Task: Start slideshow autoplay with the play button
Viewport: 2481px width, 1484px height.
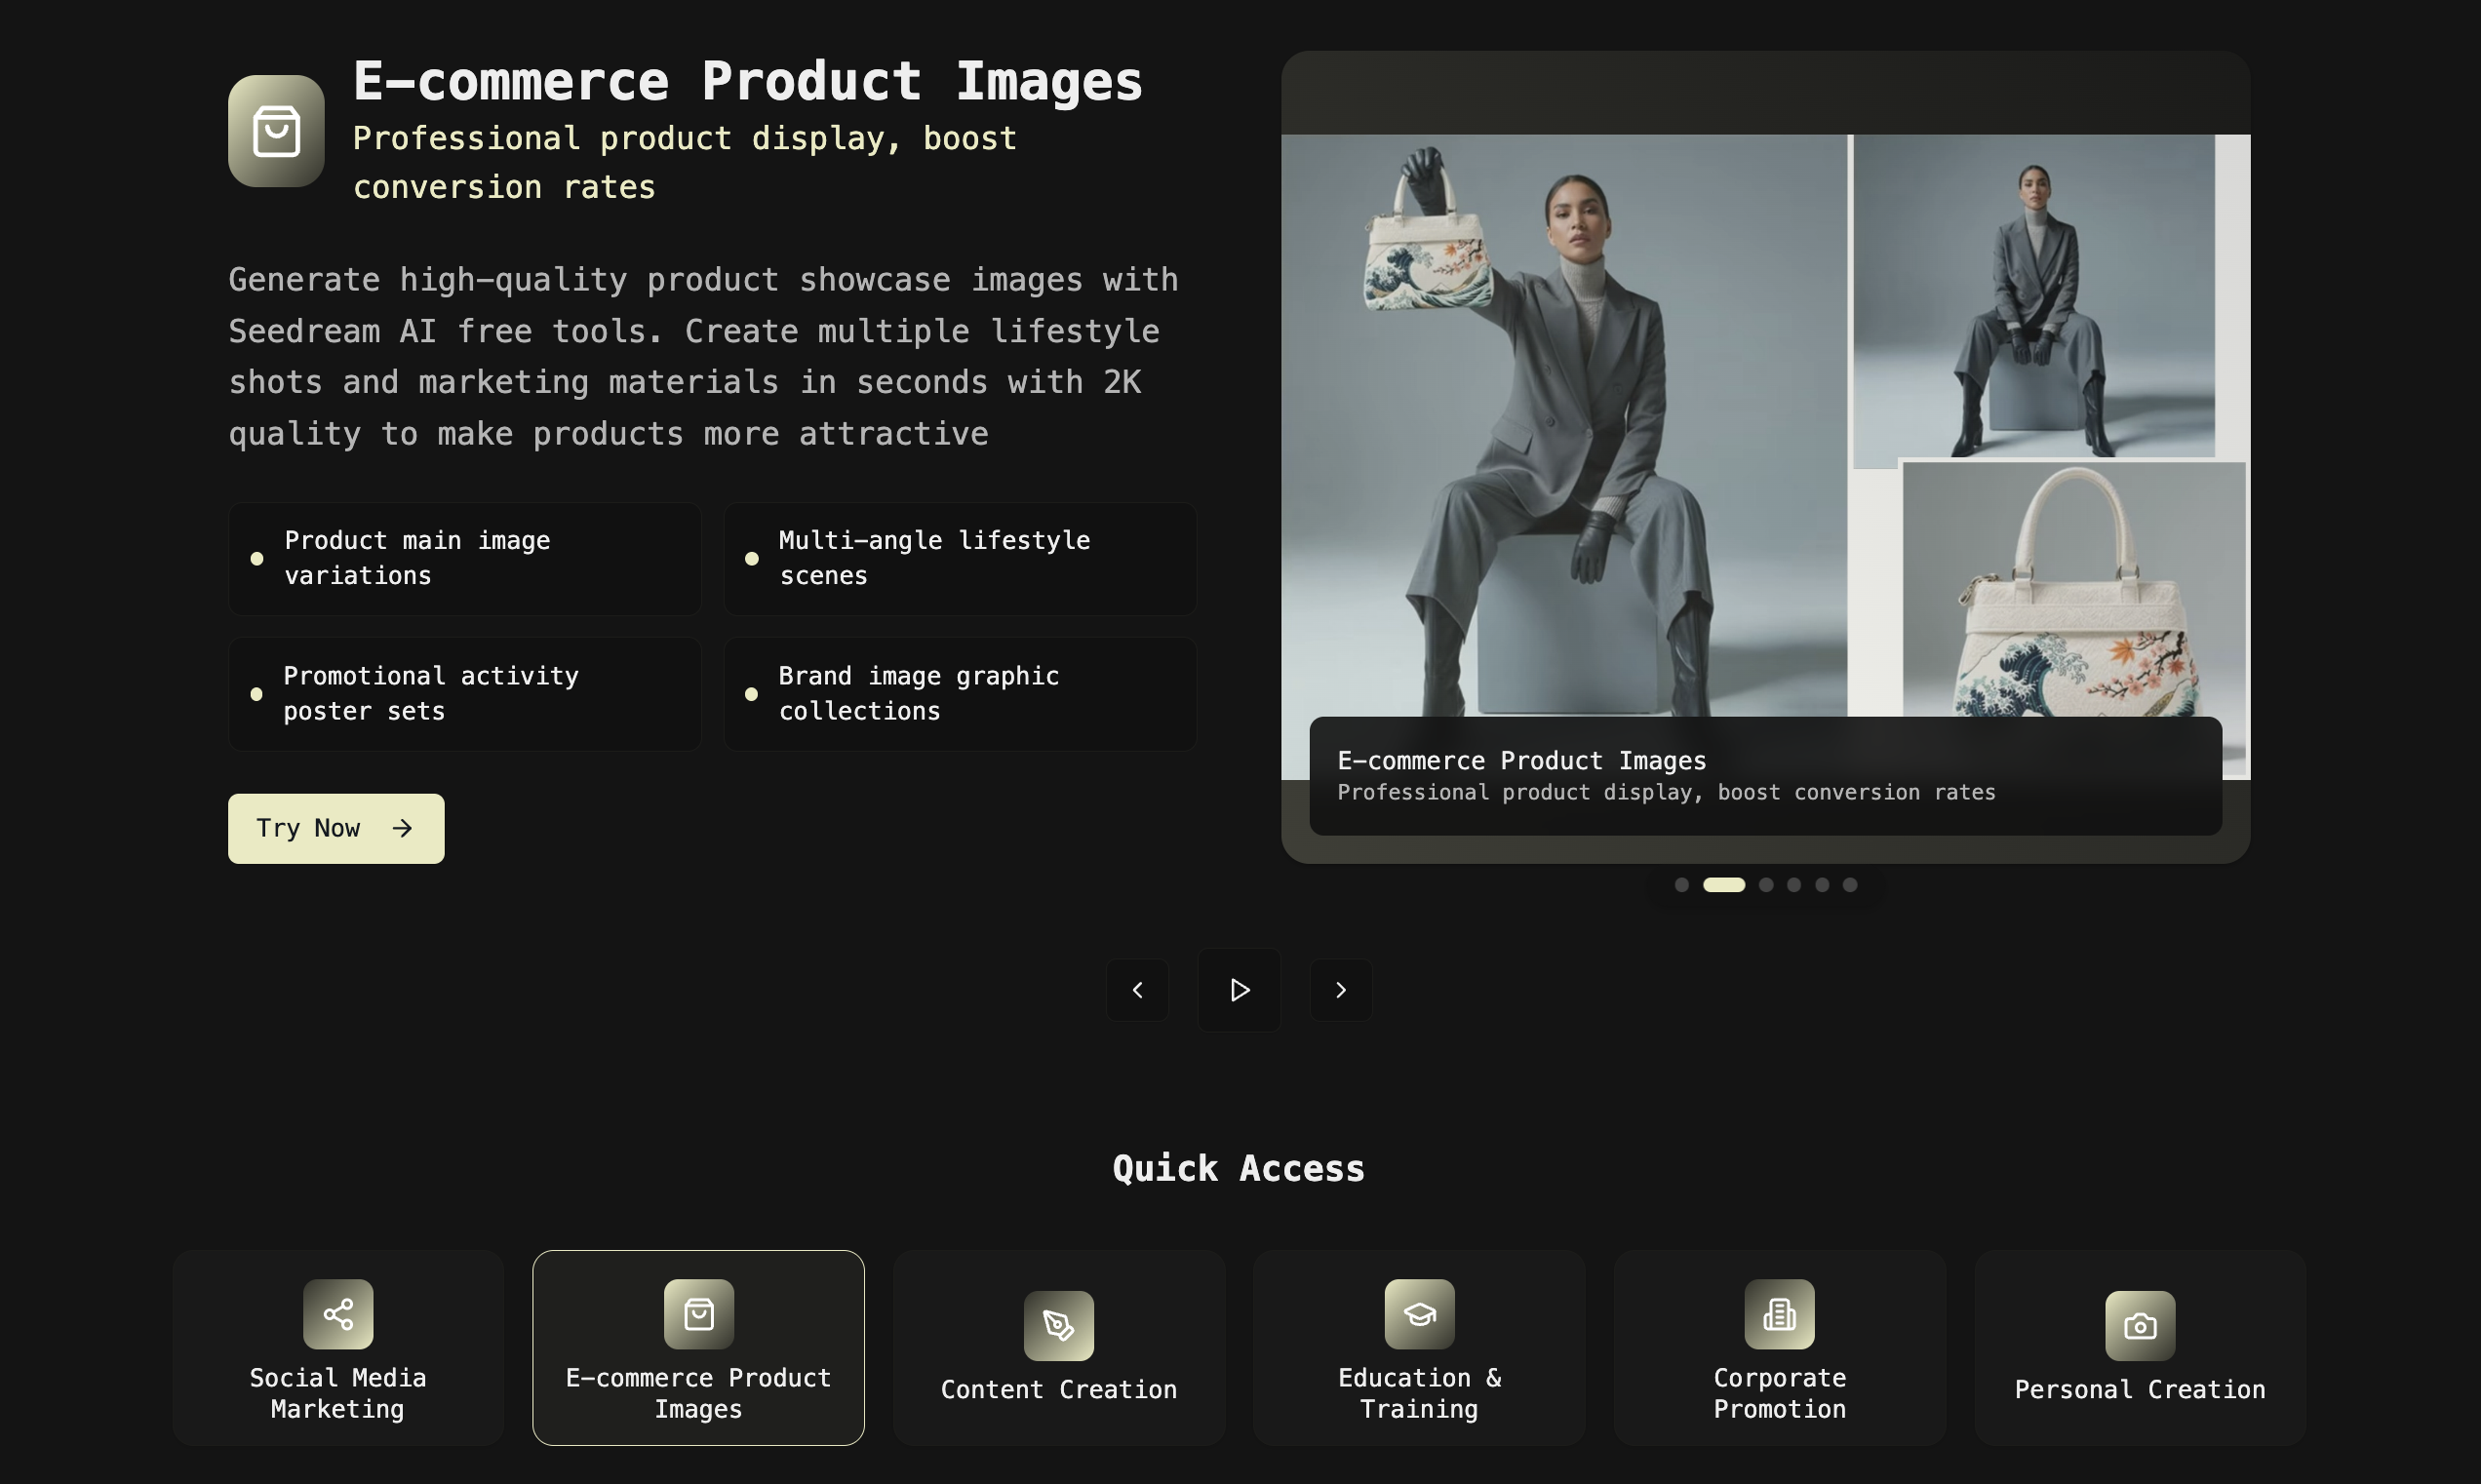Action: point(1239,990)
